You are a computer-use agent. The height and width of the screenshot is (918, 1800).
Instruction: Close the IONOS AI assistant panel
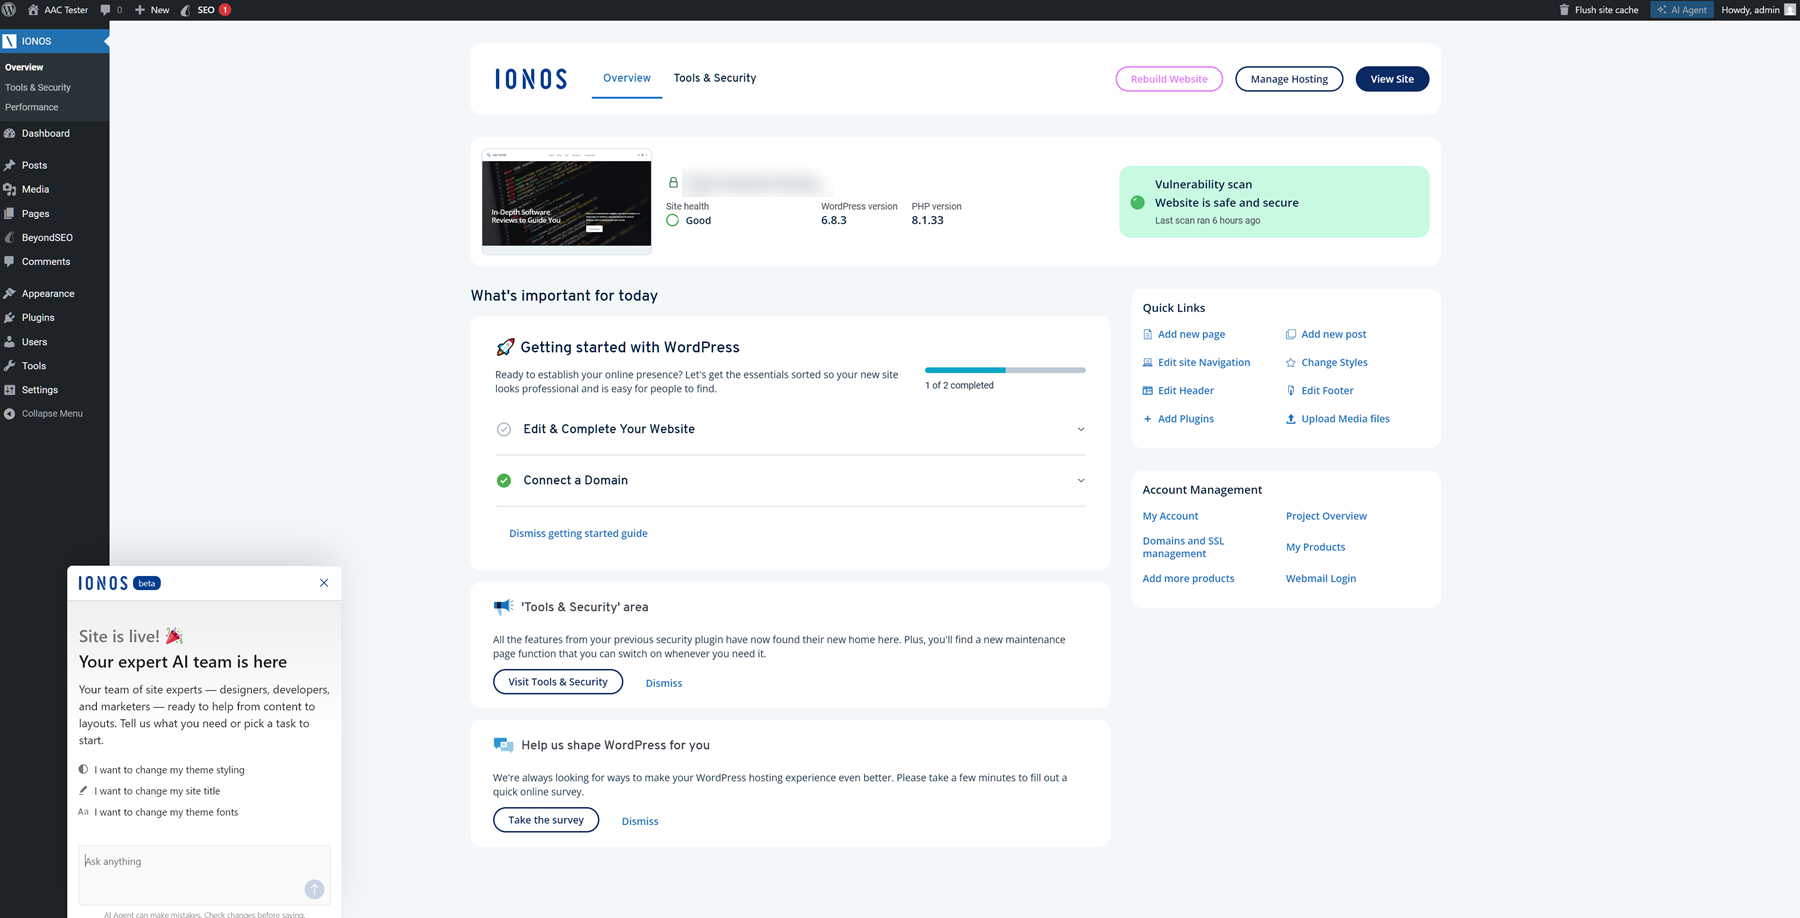pos(324,583)
